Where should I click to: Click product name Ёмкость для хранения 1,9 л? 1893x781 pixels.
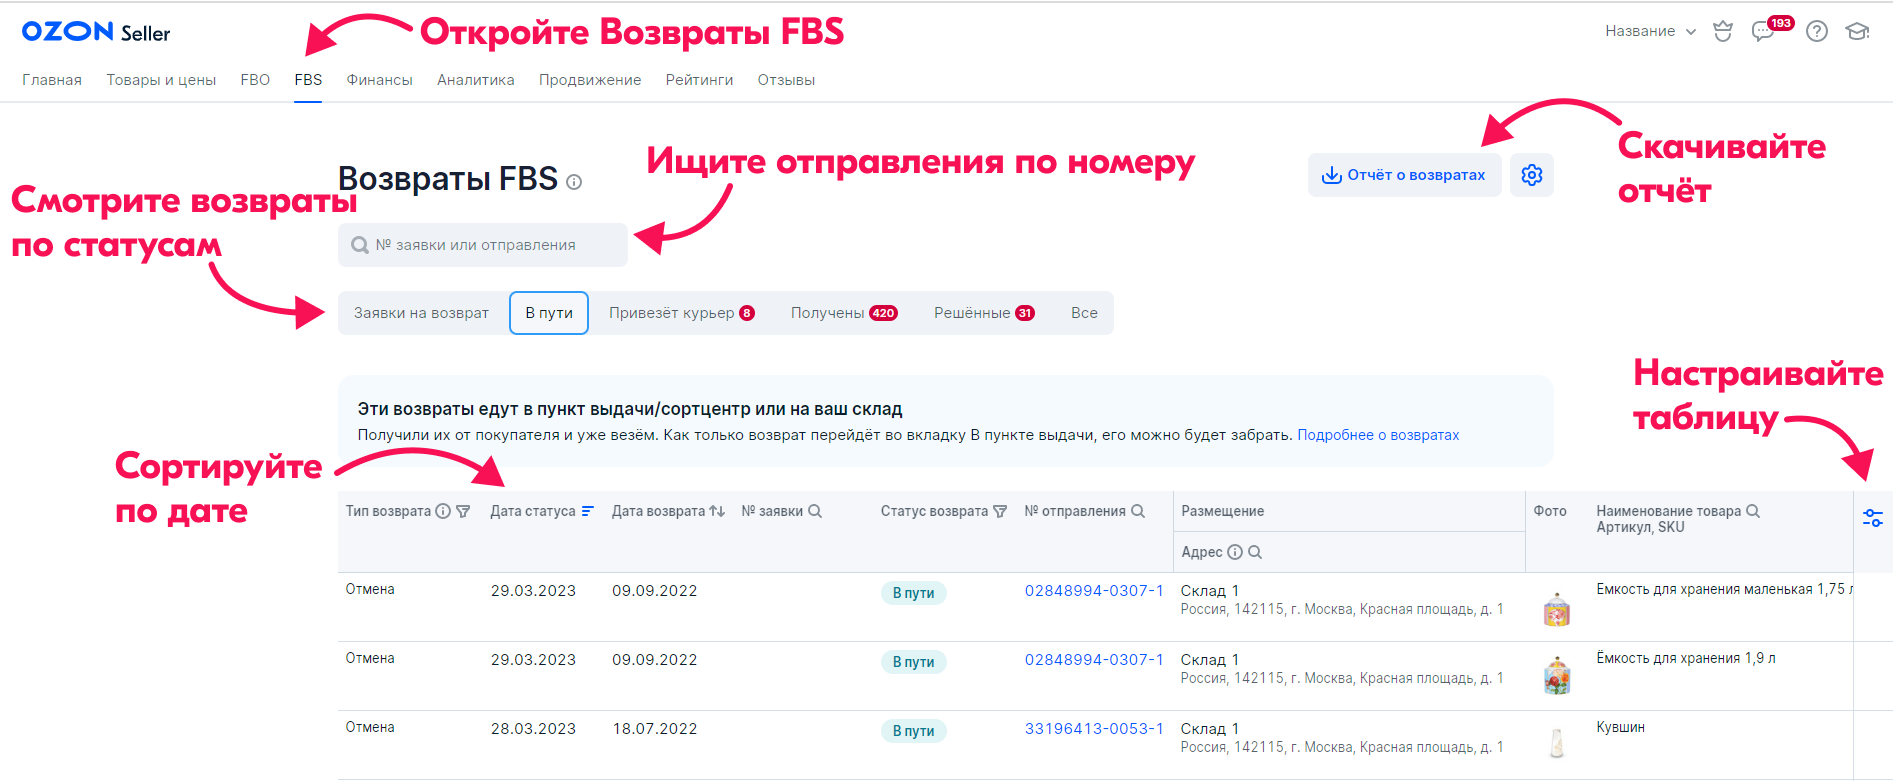pyautogui.click(x=1686, y=658)
